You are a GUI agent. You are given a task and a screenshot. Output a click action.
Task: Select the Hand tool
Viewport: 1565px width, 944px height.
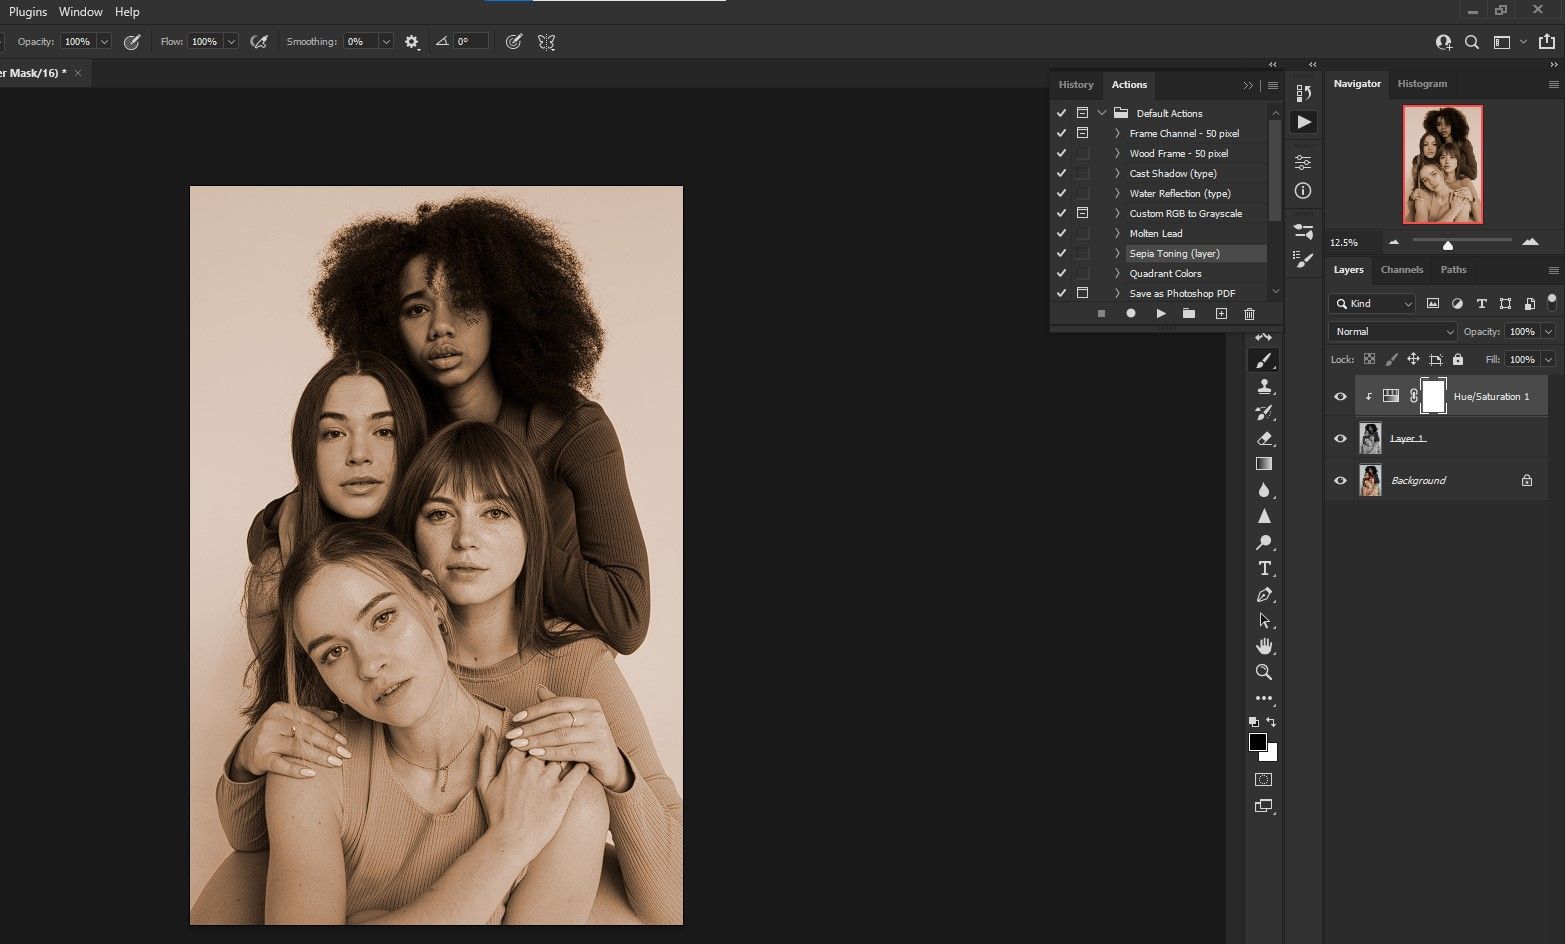click(x=1264, y=646)
